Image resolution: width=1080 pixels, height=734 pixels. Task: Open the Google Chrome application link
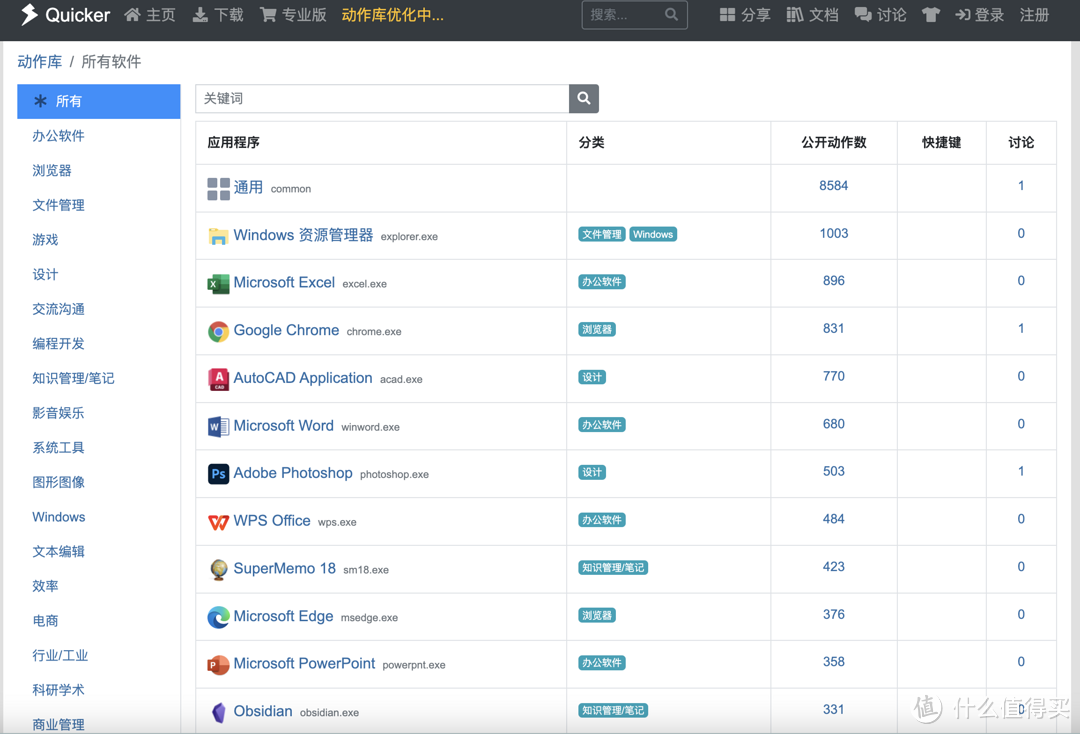pos(286,330)
